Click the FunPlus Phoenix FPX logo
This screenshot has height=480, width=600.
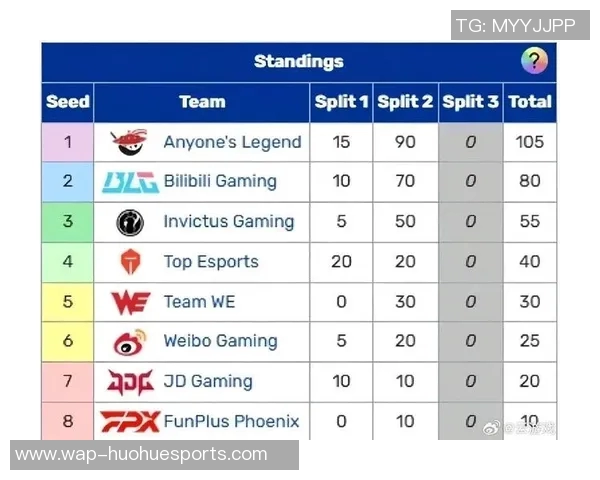tap(131, 422)
